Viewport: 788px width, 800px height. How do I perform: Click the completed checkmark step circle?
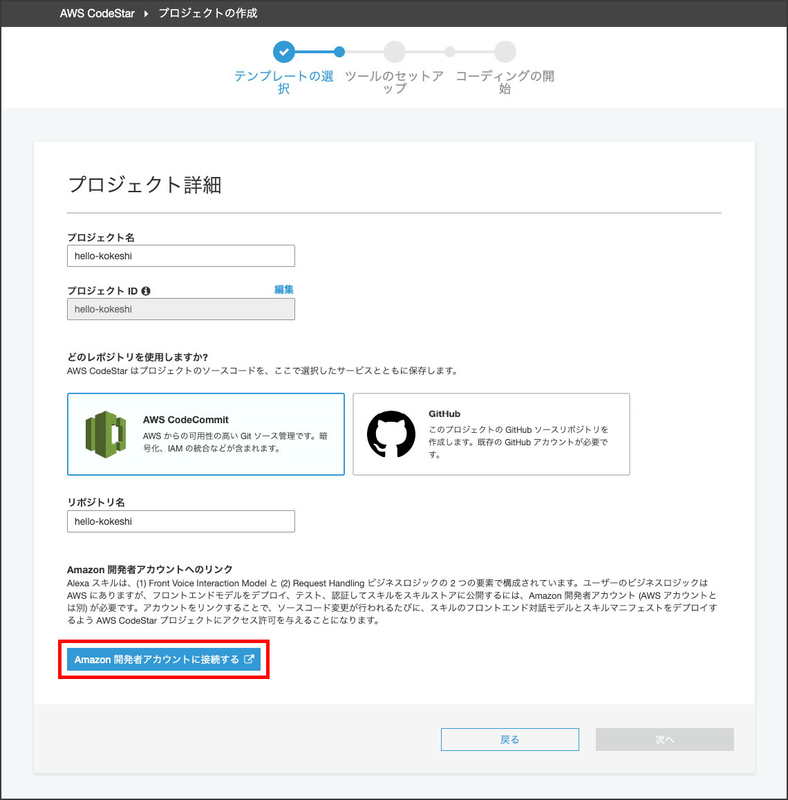[x=284, y=52]
